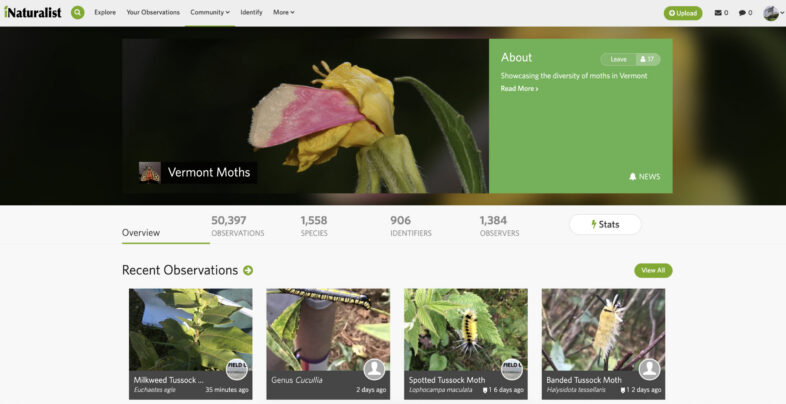Image resolution: width=786 pixels, height=404 pixels.
Task: Click the arrow icon beside Recent Observations
Action: click(248, 270)
